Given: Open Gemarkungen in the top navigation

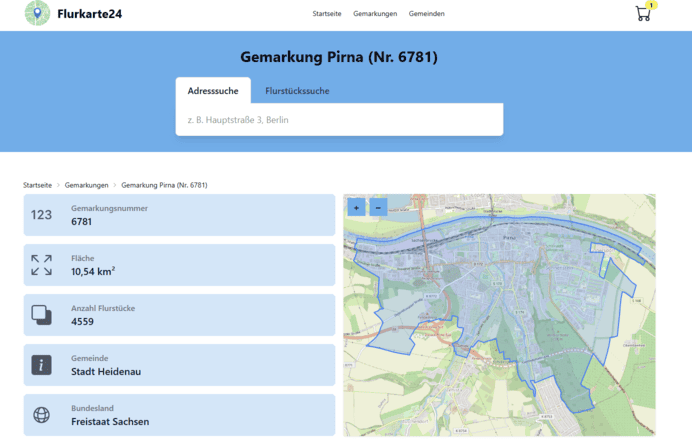Looking at the screenshot, I should tap(375, 14).
